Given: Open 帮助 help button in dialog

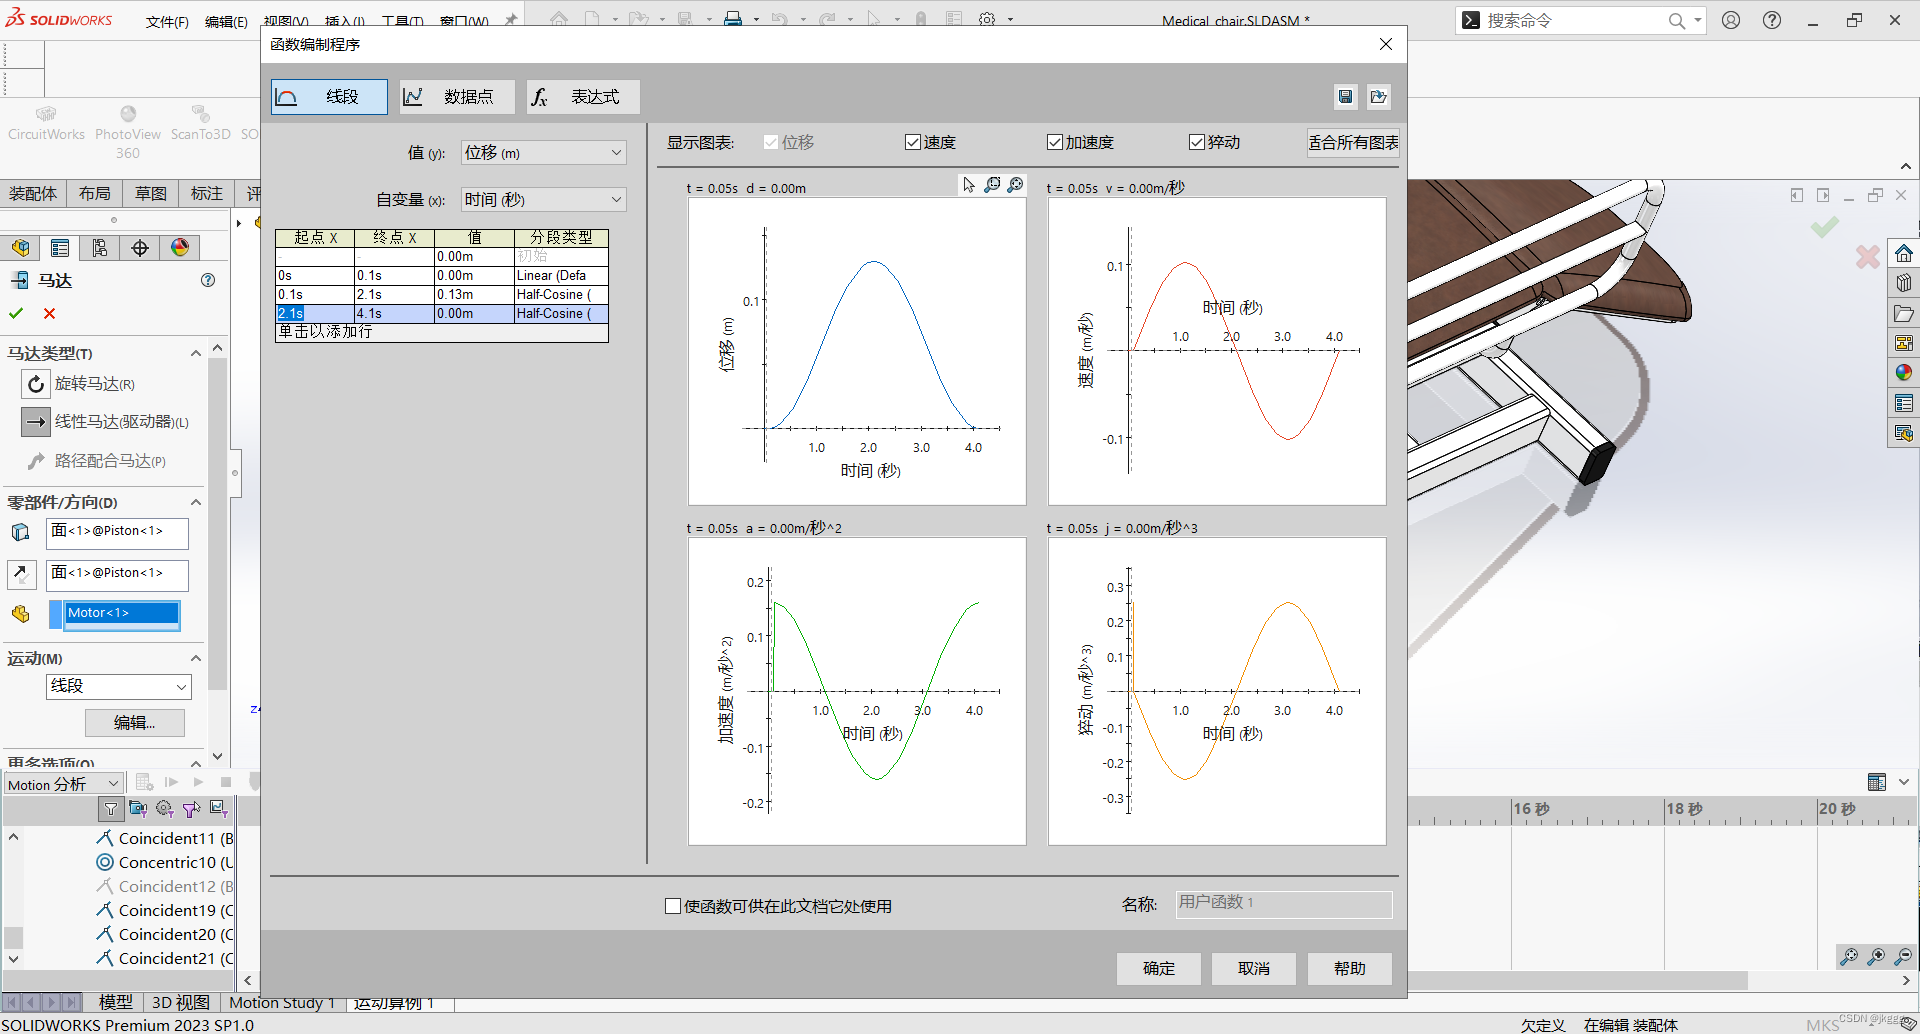Looking at the screenshot, I should pyautogui.click(x=1349, y=968).
